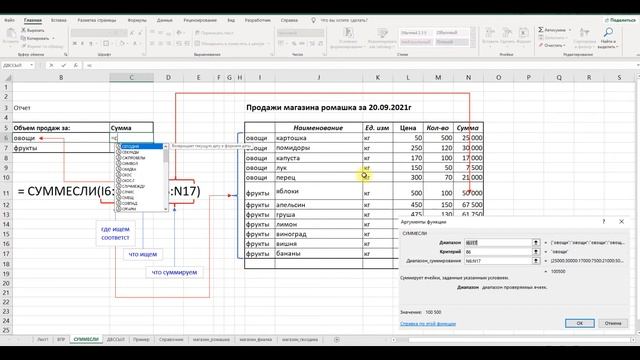This screenshot has width=640, height=360.
Task: Open the Файл menu tab
Action: tap(9, 20)
